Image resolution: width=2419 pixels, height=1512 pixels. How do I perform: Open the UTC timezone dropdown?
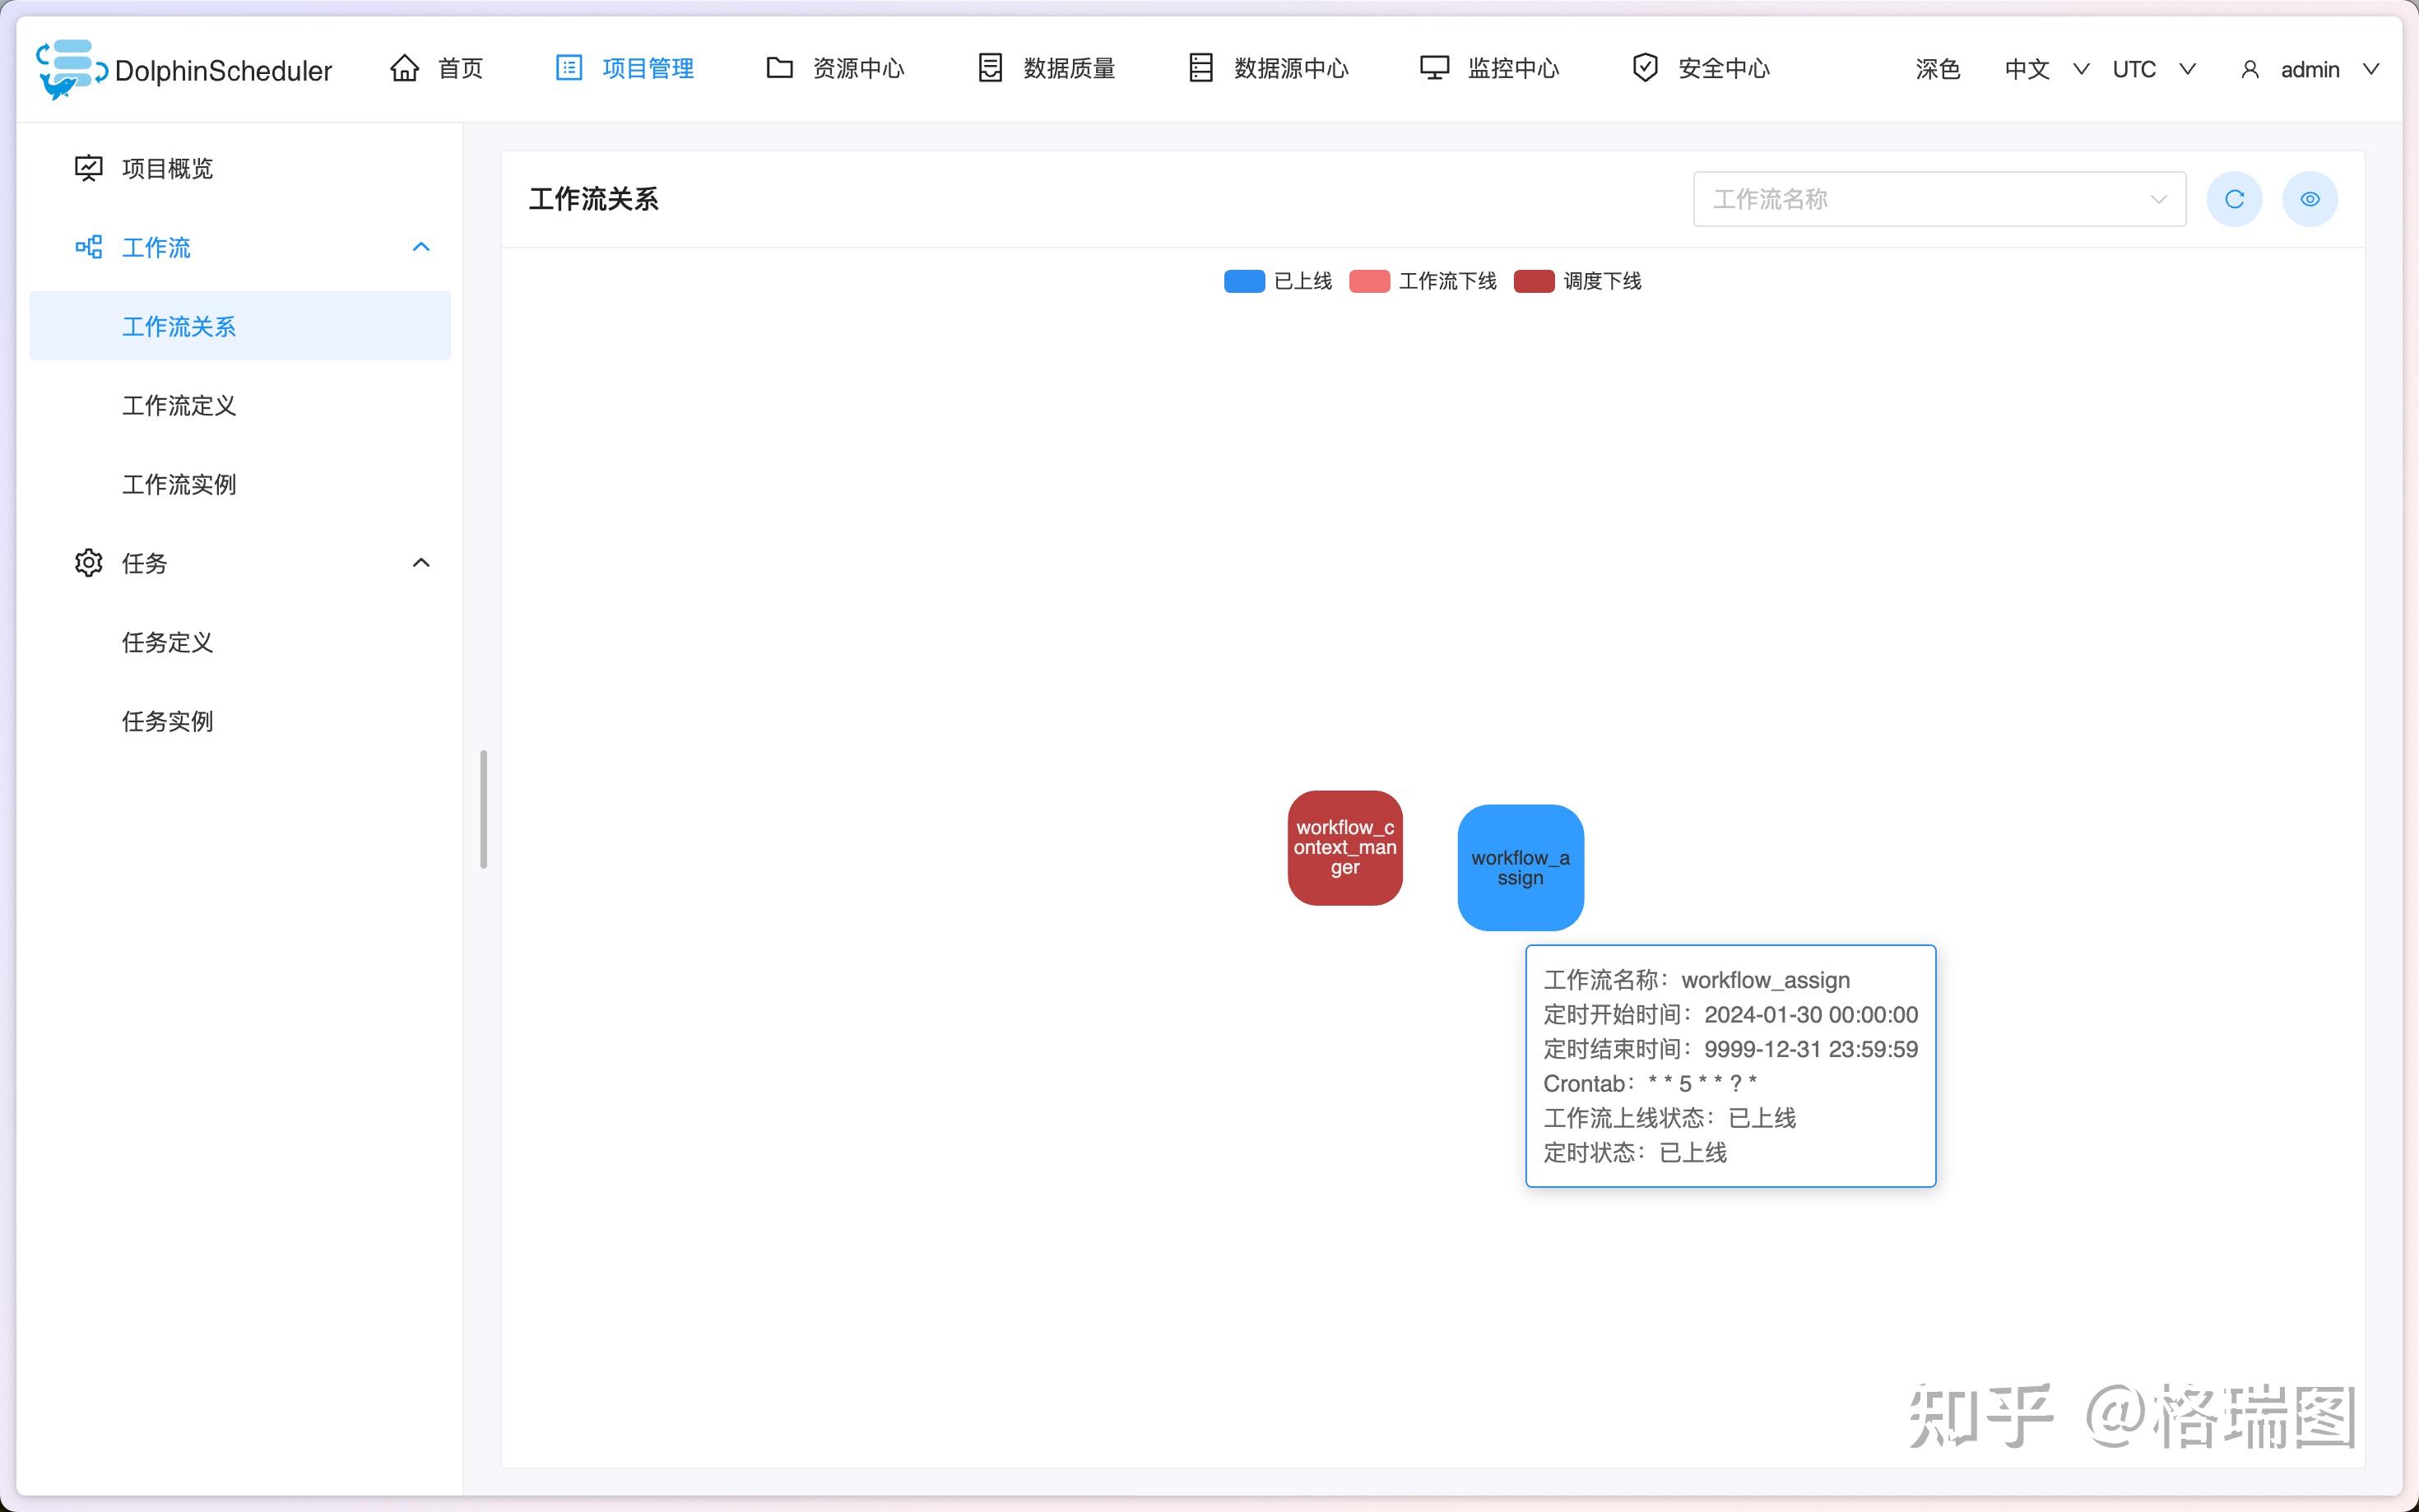coord(2152,69)
